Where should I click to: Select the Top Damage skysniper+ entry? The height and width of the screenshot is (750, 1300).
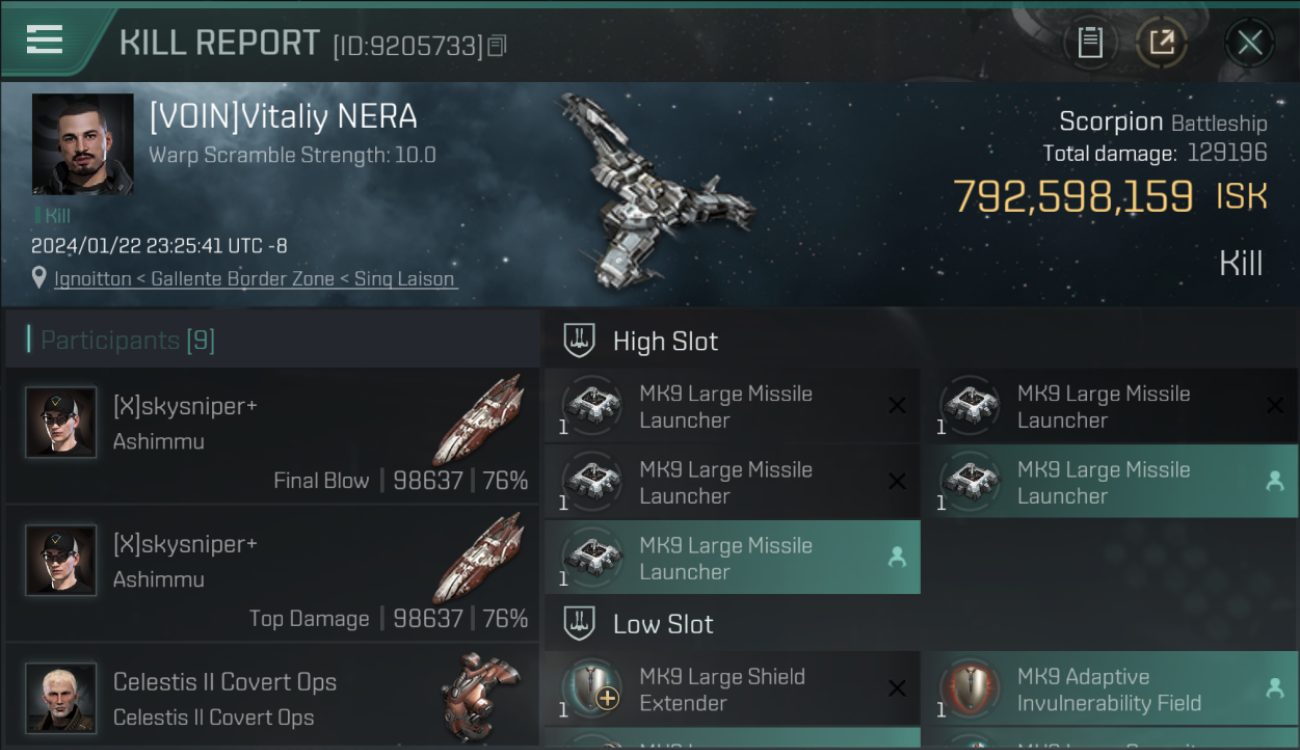click(271, 573)
